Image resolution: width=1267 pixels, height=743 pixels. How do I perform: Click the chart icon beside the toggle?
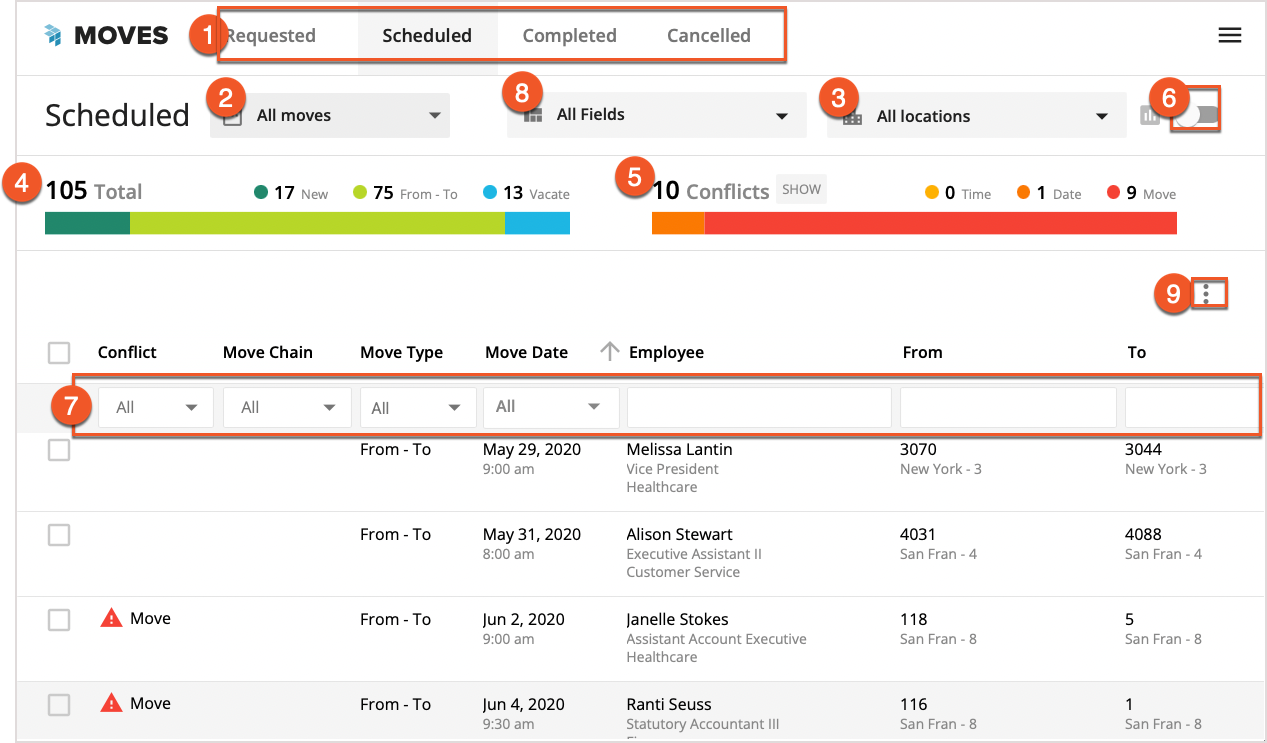1150,116
